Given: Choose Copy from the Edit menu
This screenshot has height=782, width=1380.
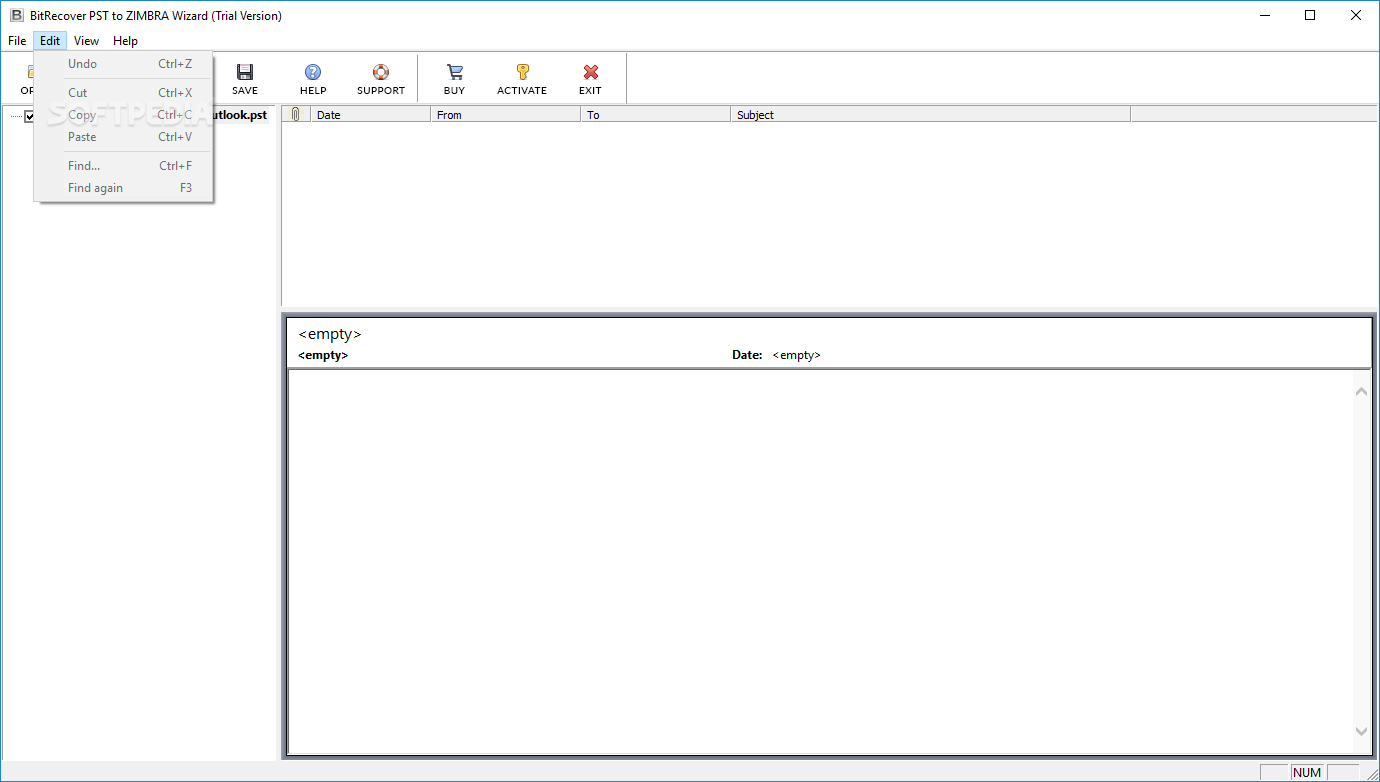Looking at the screenshot, I should point(123,115).
